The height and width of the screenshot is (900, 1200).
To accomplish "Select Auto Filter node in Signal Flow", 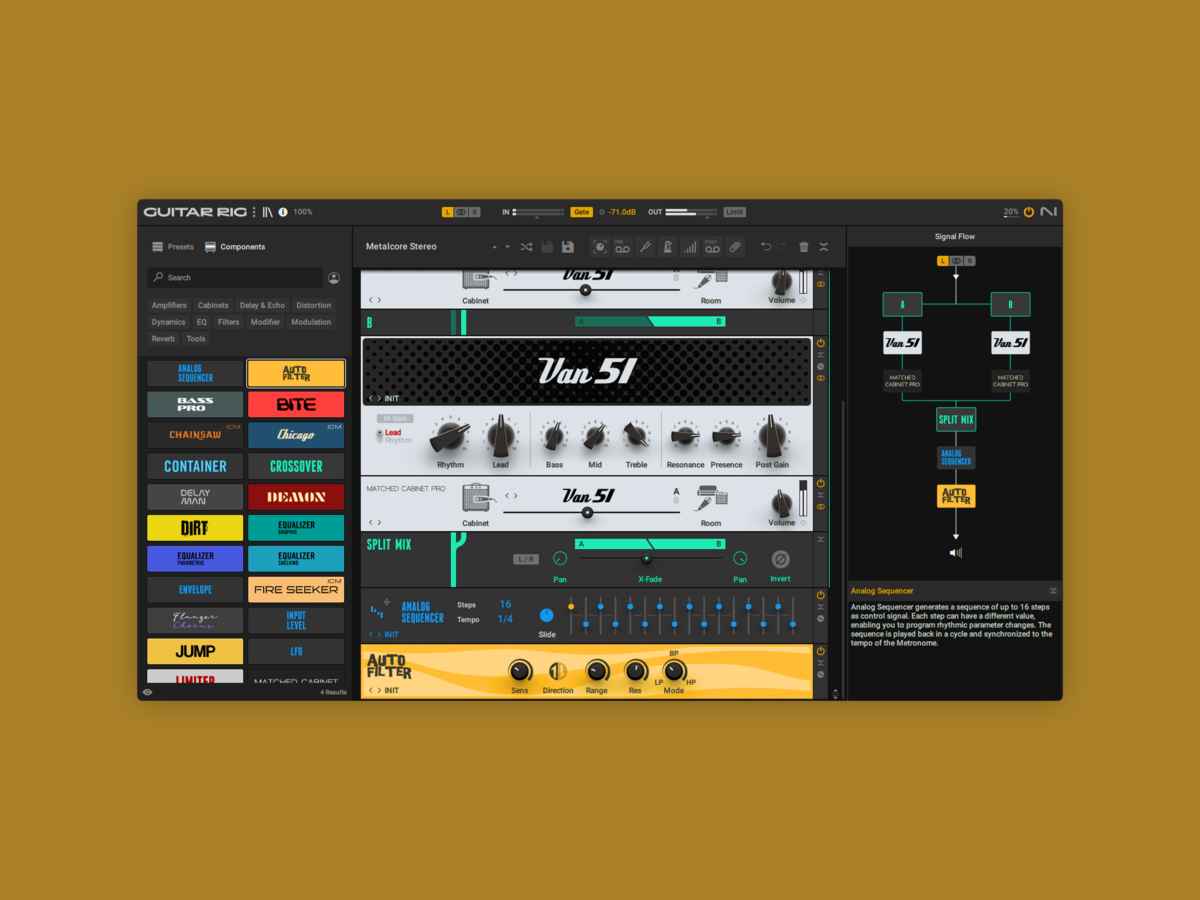I will (956, 496).
